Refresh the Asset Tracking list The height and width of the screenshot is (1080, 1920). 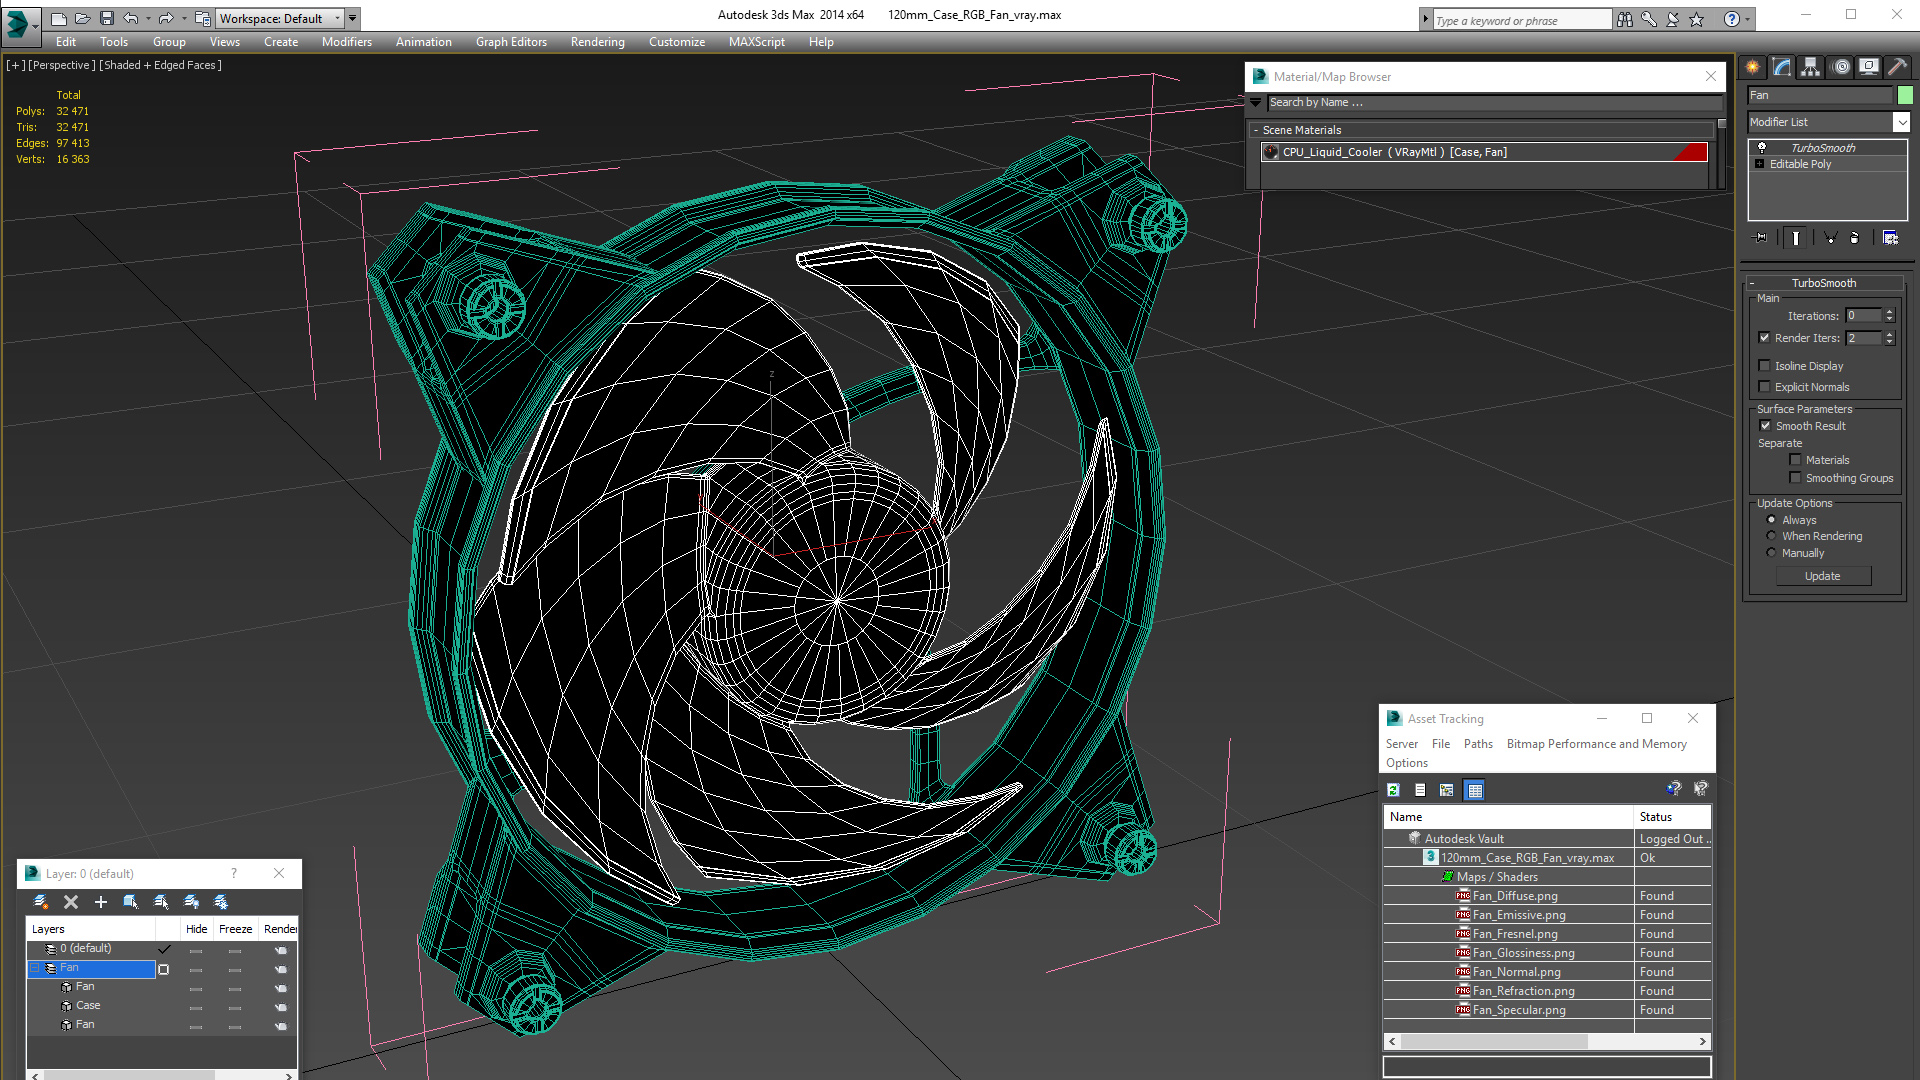point(1393,790)
